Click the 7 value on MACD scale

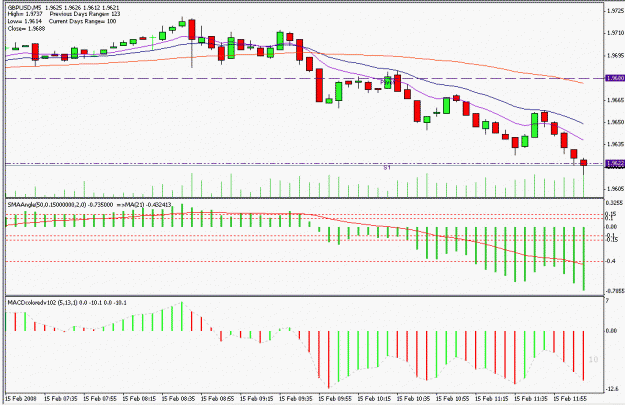tap(607, 300)
